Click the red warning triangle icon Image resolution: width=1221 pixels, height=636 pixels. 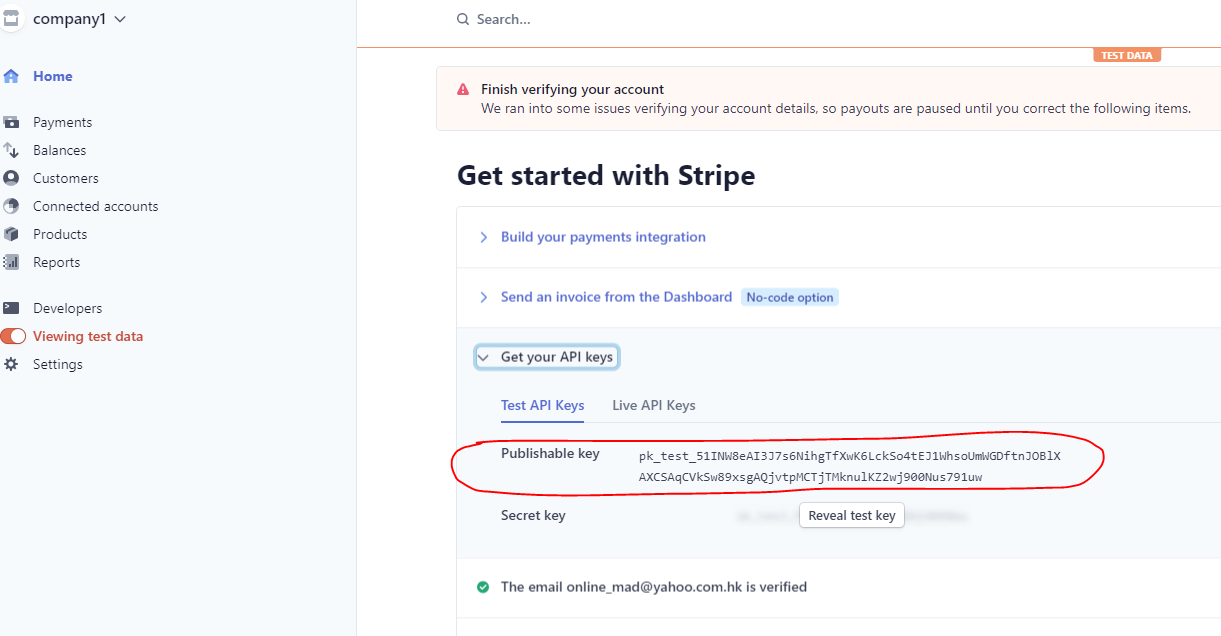[463, 89]
